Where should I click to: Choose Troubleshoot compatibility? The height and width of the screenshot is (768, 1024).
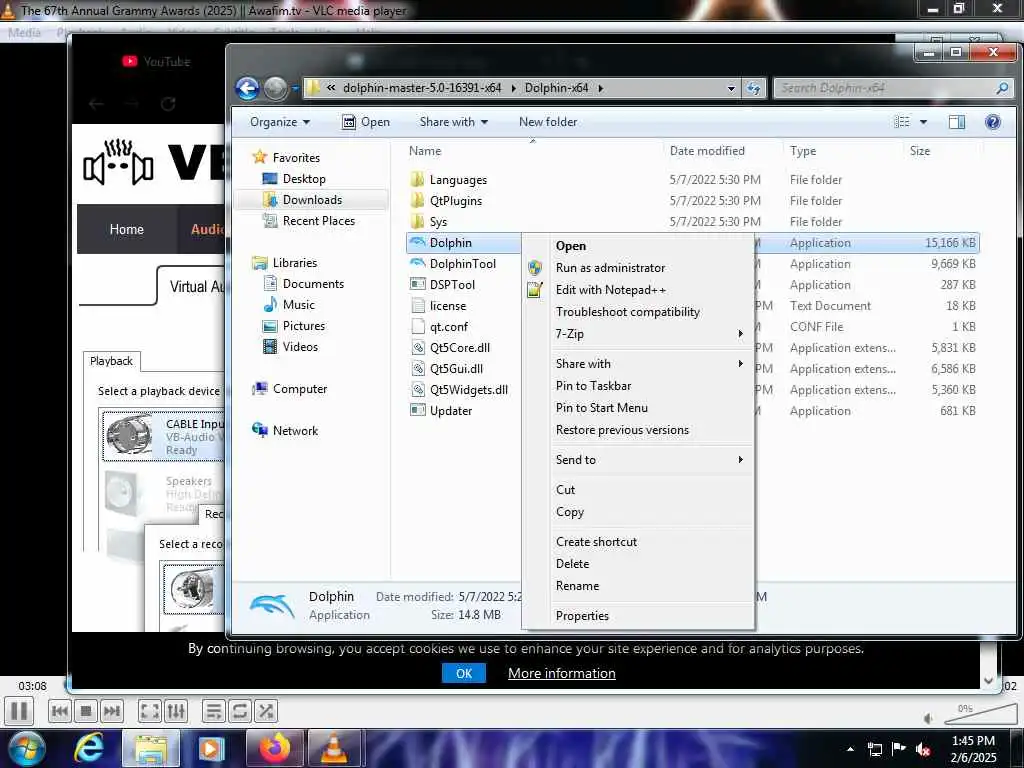click(639, 312)
